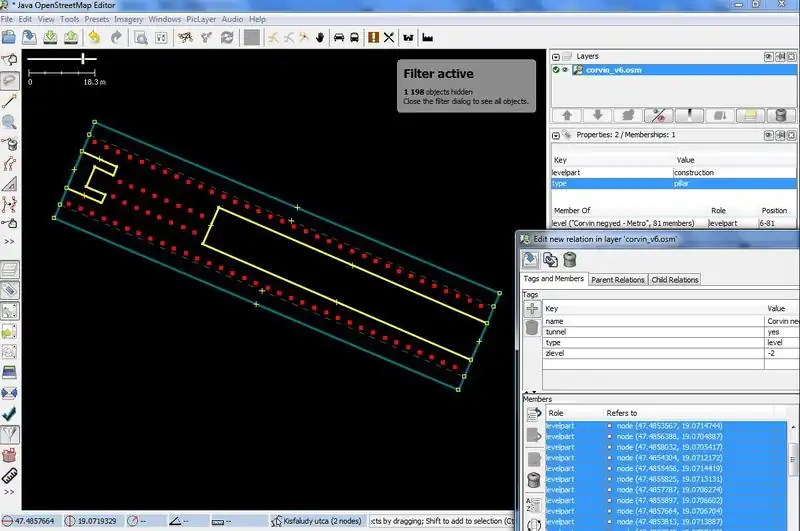The width and height of the screenshot is (800, 531).
Task: Click the Upload data toolbar icon
Action: coord(71,38)
